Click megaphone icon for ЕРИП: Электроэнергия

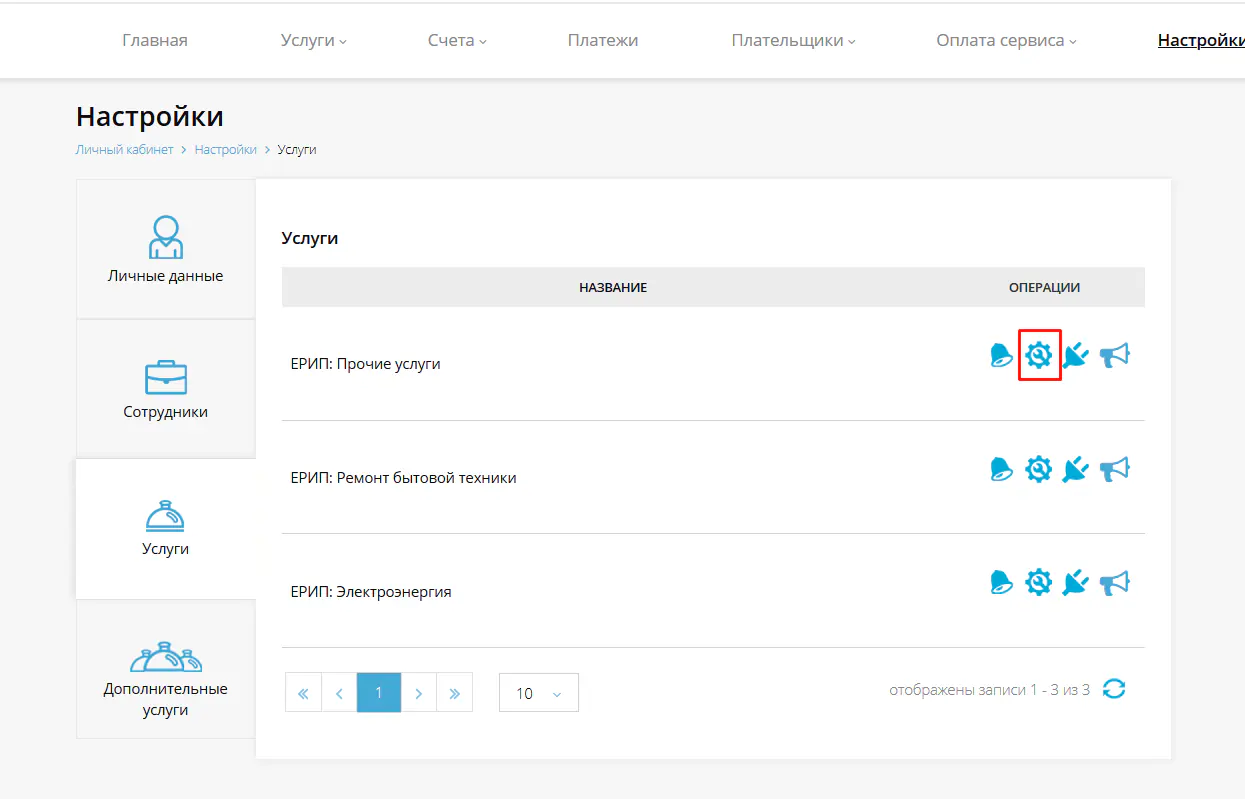[x=1114, y=582]
